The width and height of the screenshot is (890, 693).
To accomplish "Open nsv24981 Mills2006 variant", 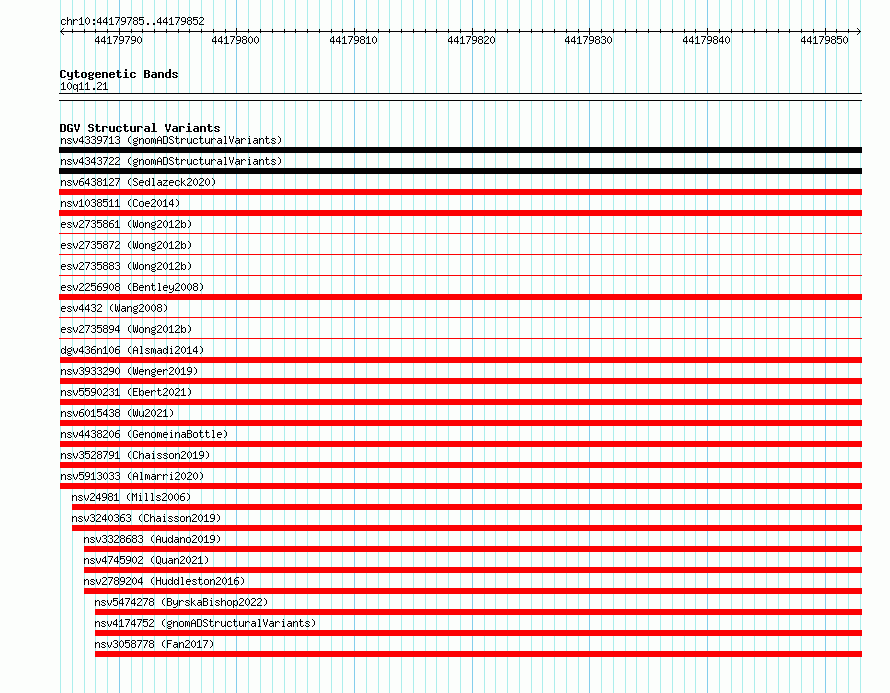I will pyautogui.click(x=131, y=497).
